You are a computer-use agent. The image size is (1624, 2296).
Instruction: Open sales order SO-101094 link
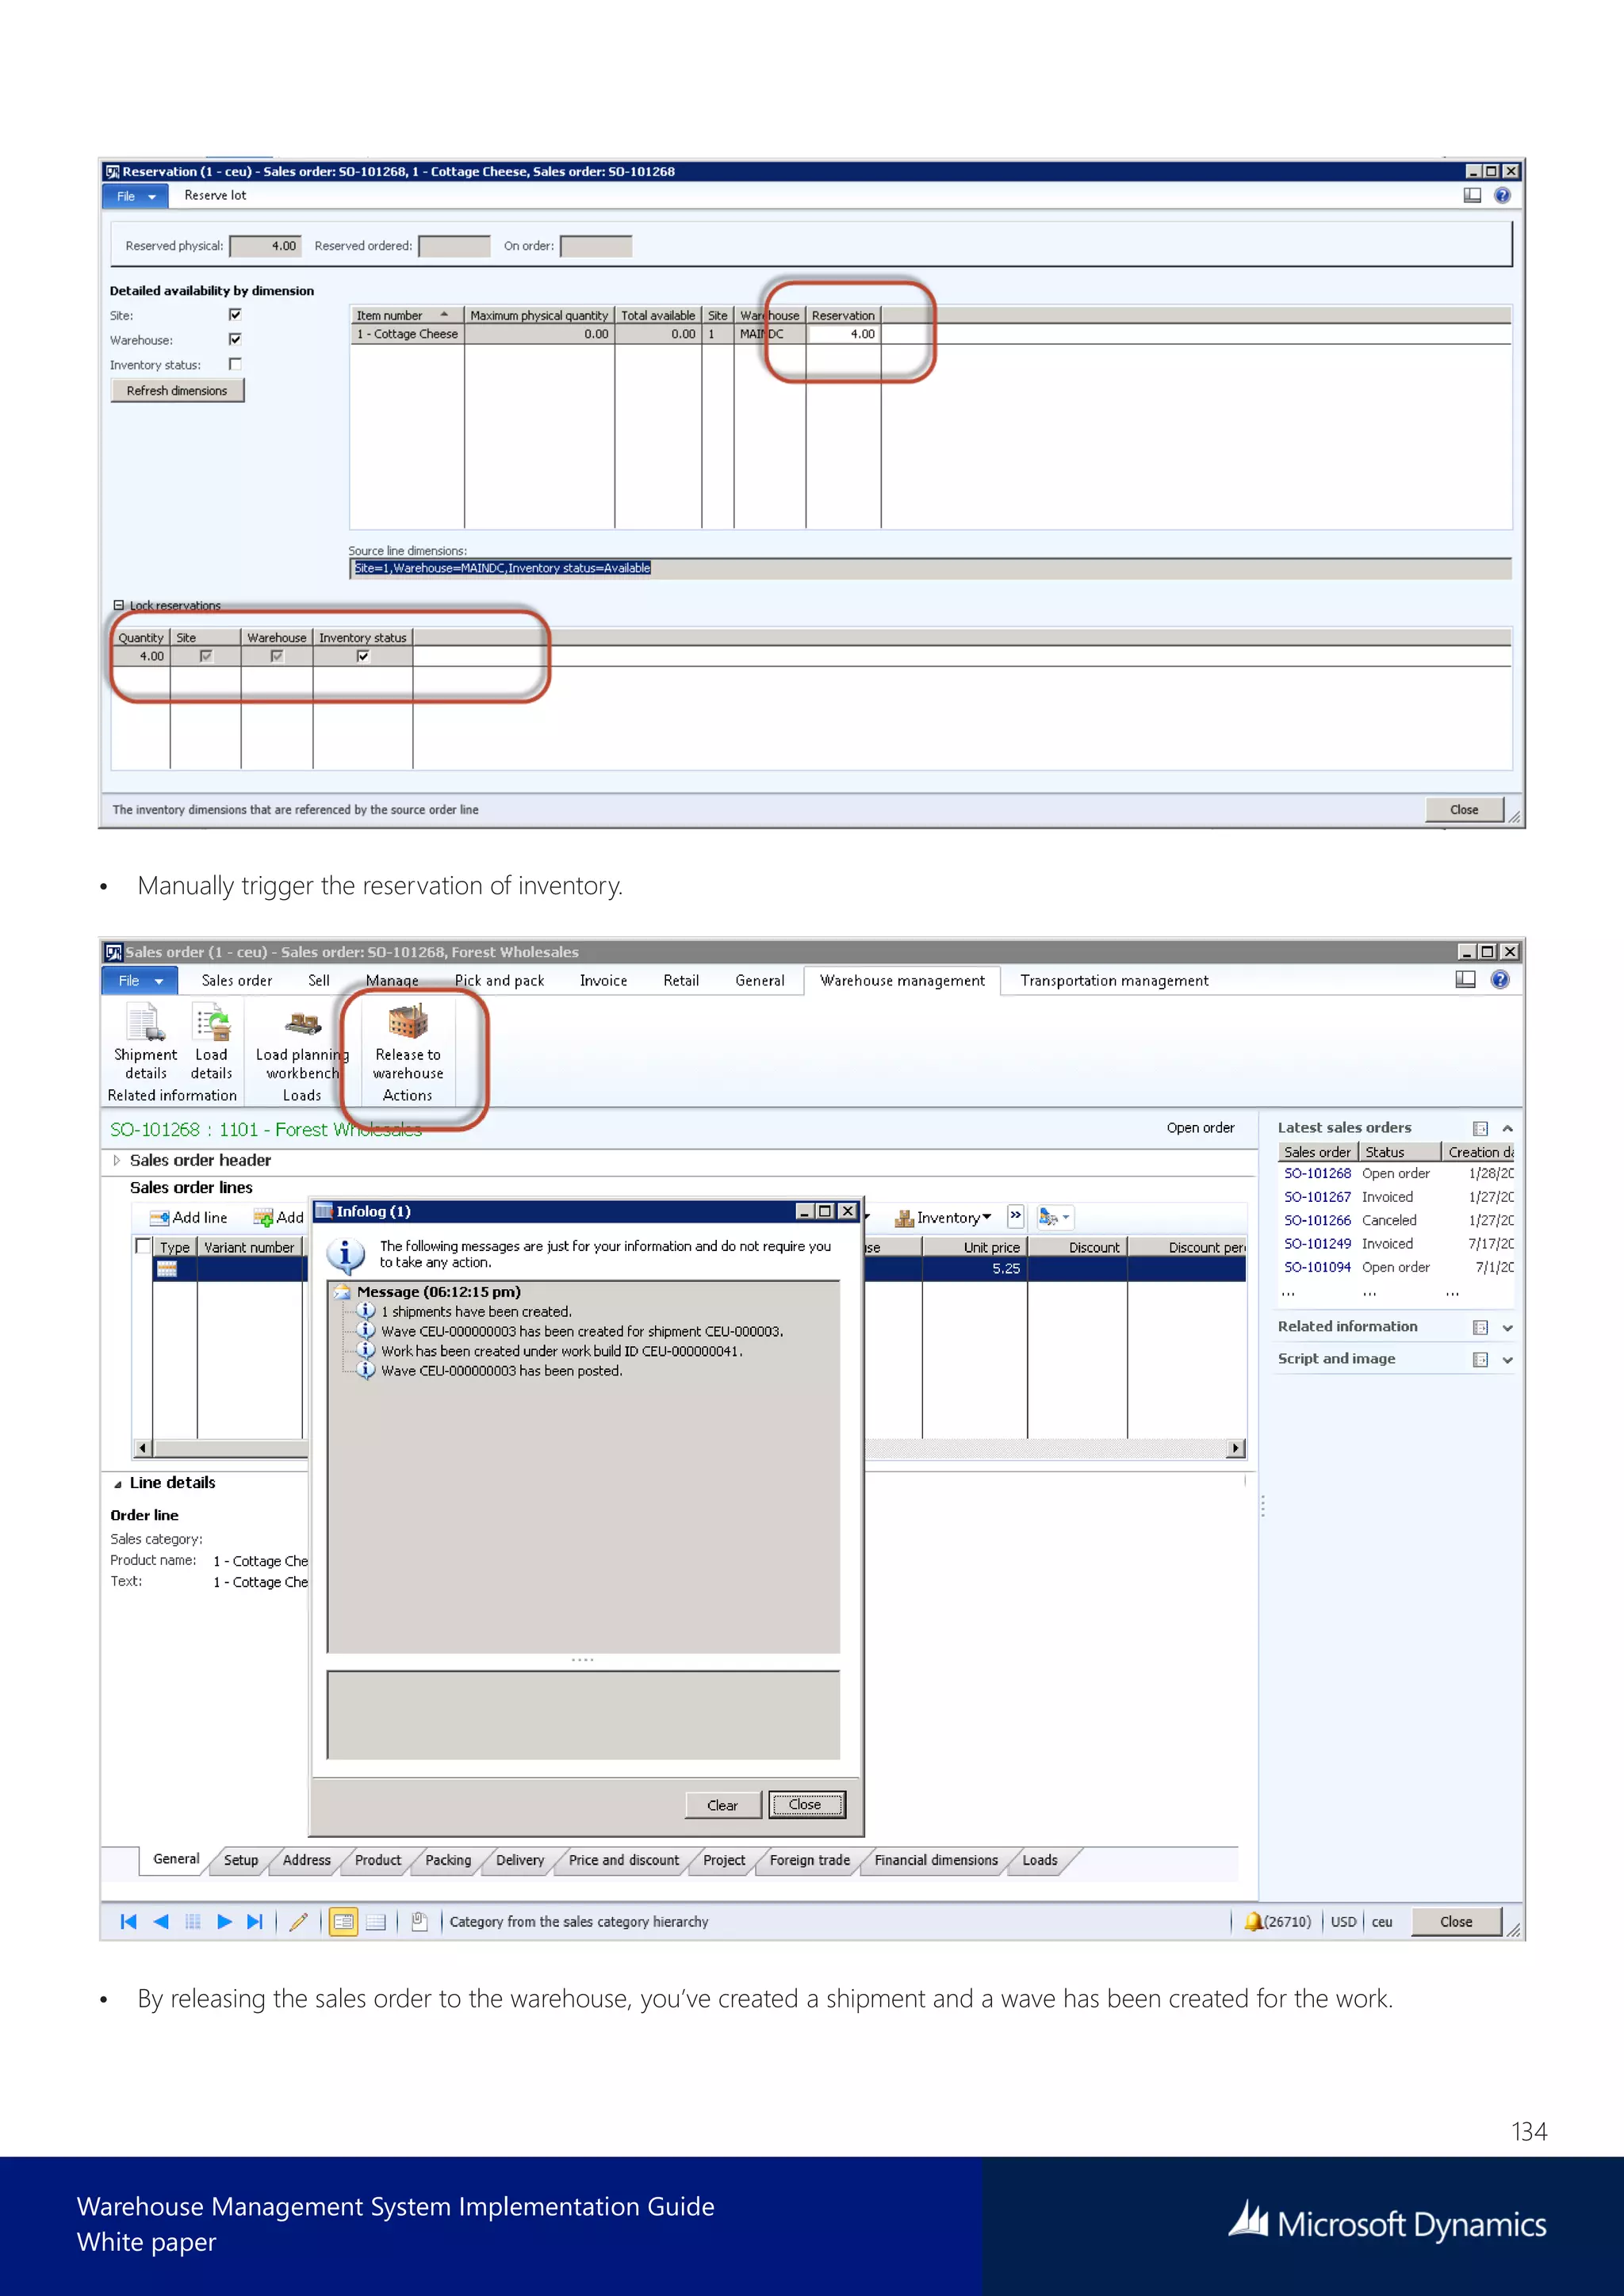point(1317,1267)
